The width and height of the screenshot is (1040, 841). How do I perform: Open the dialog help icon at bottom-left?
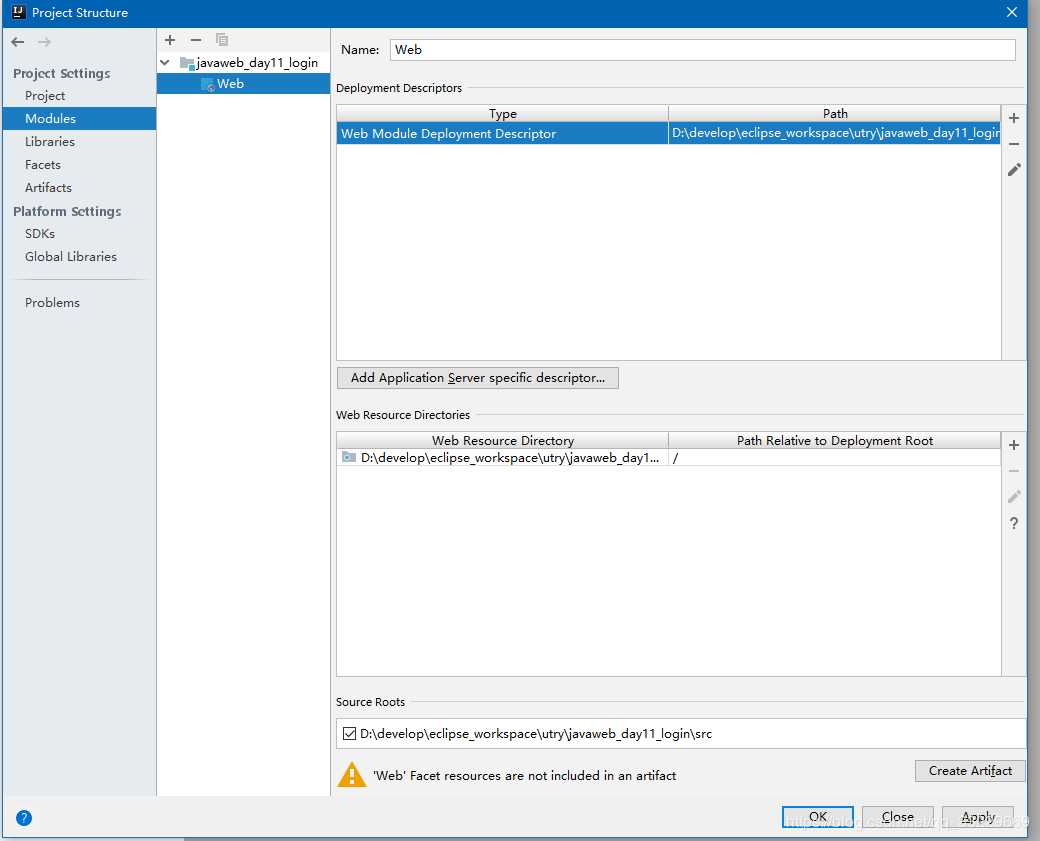(x=24, y=818)
